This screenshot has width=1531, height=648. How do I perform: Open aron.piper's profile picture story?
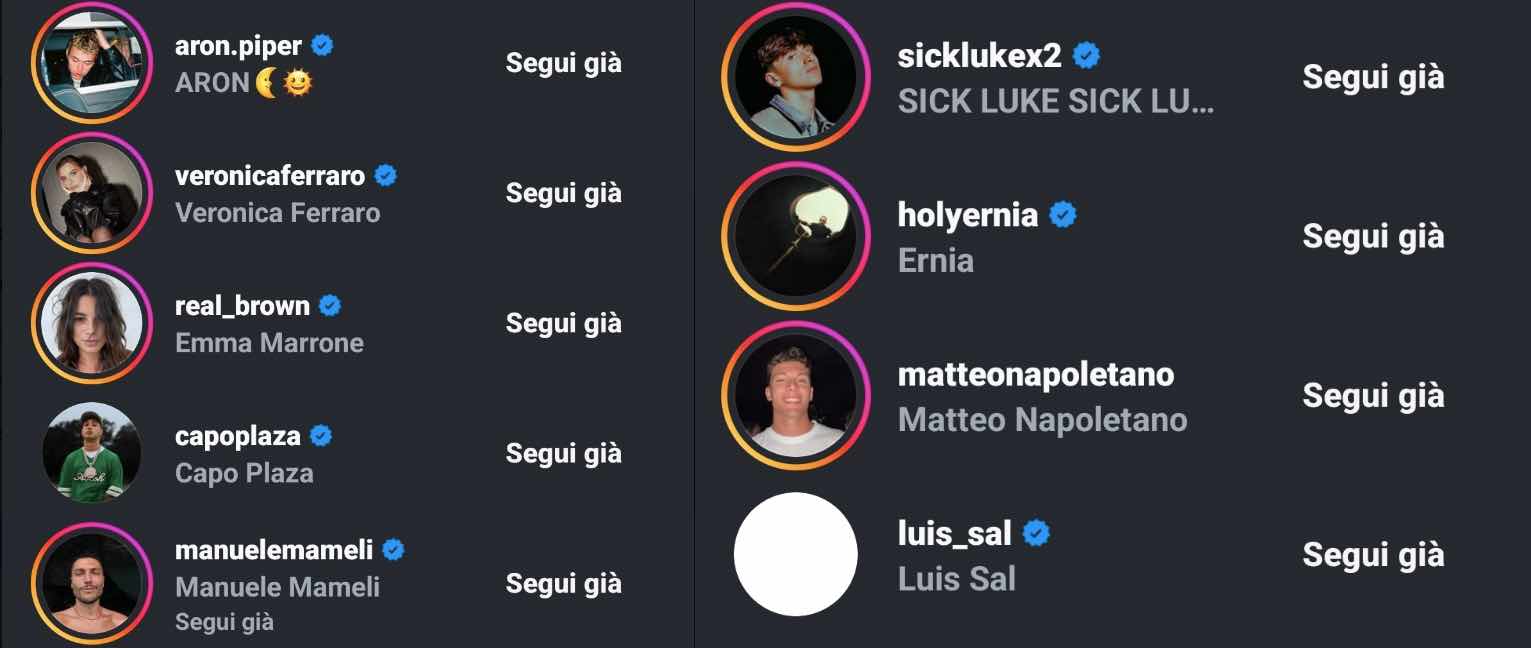tap(91, 62)
